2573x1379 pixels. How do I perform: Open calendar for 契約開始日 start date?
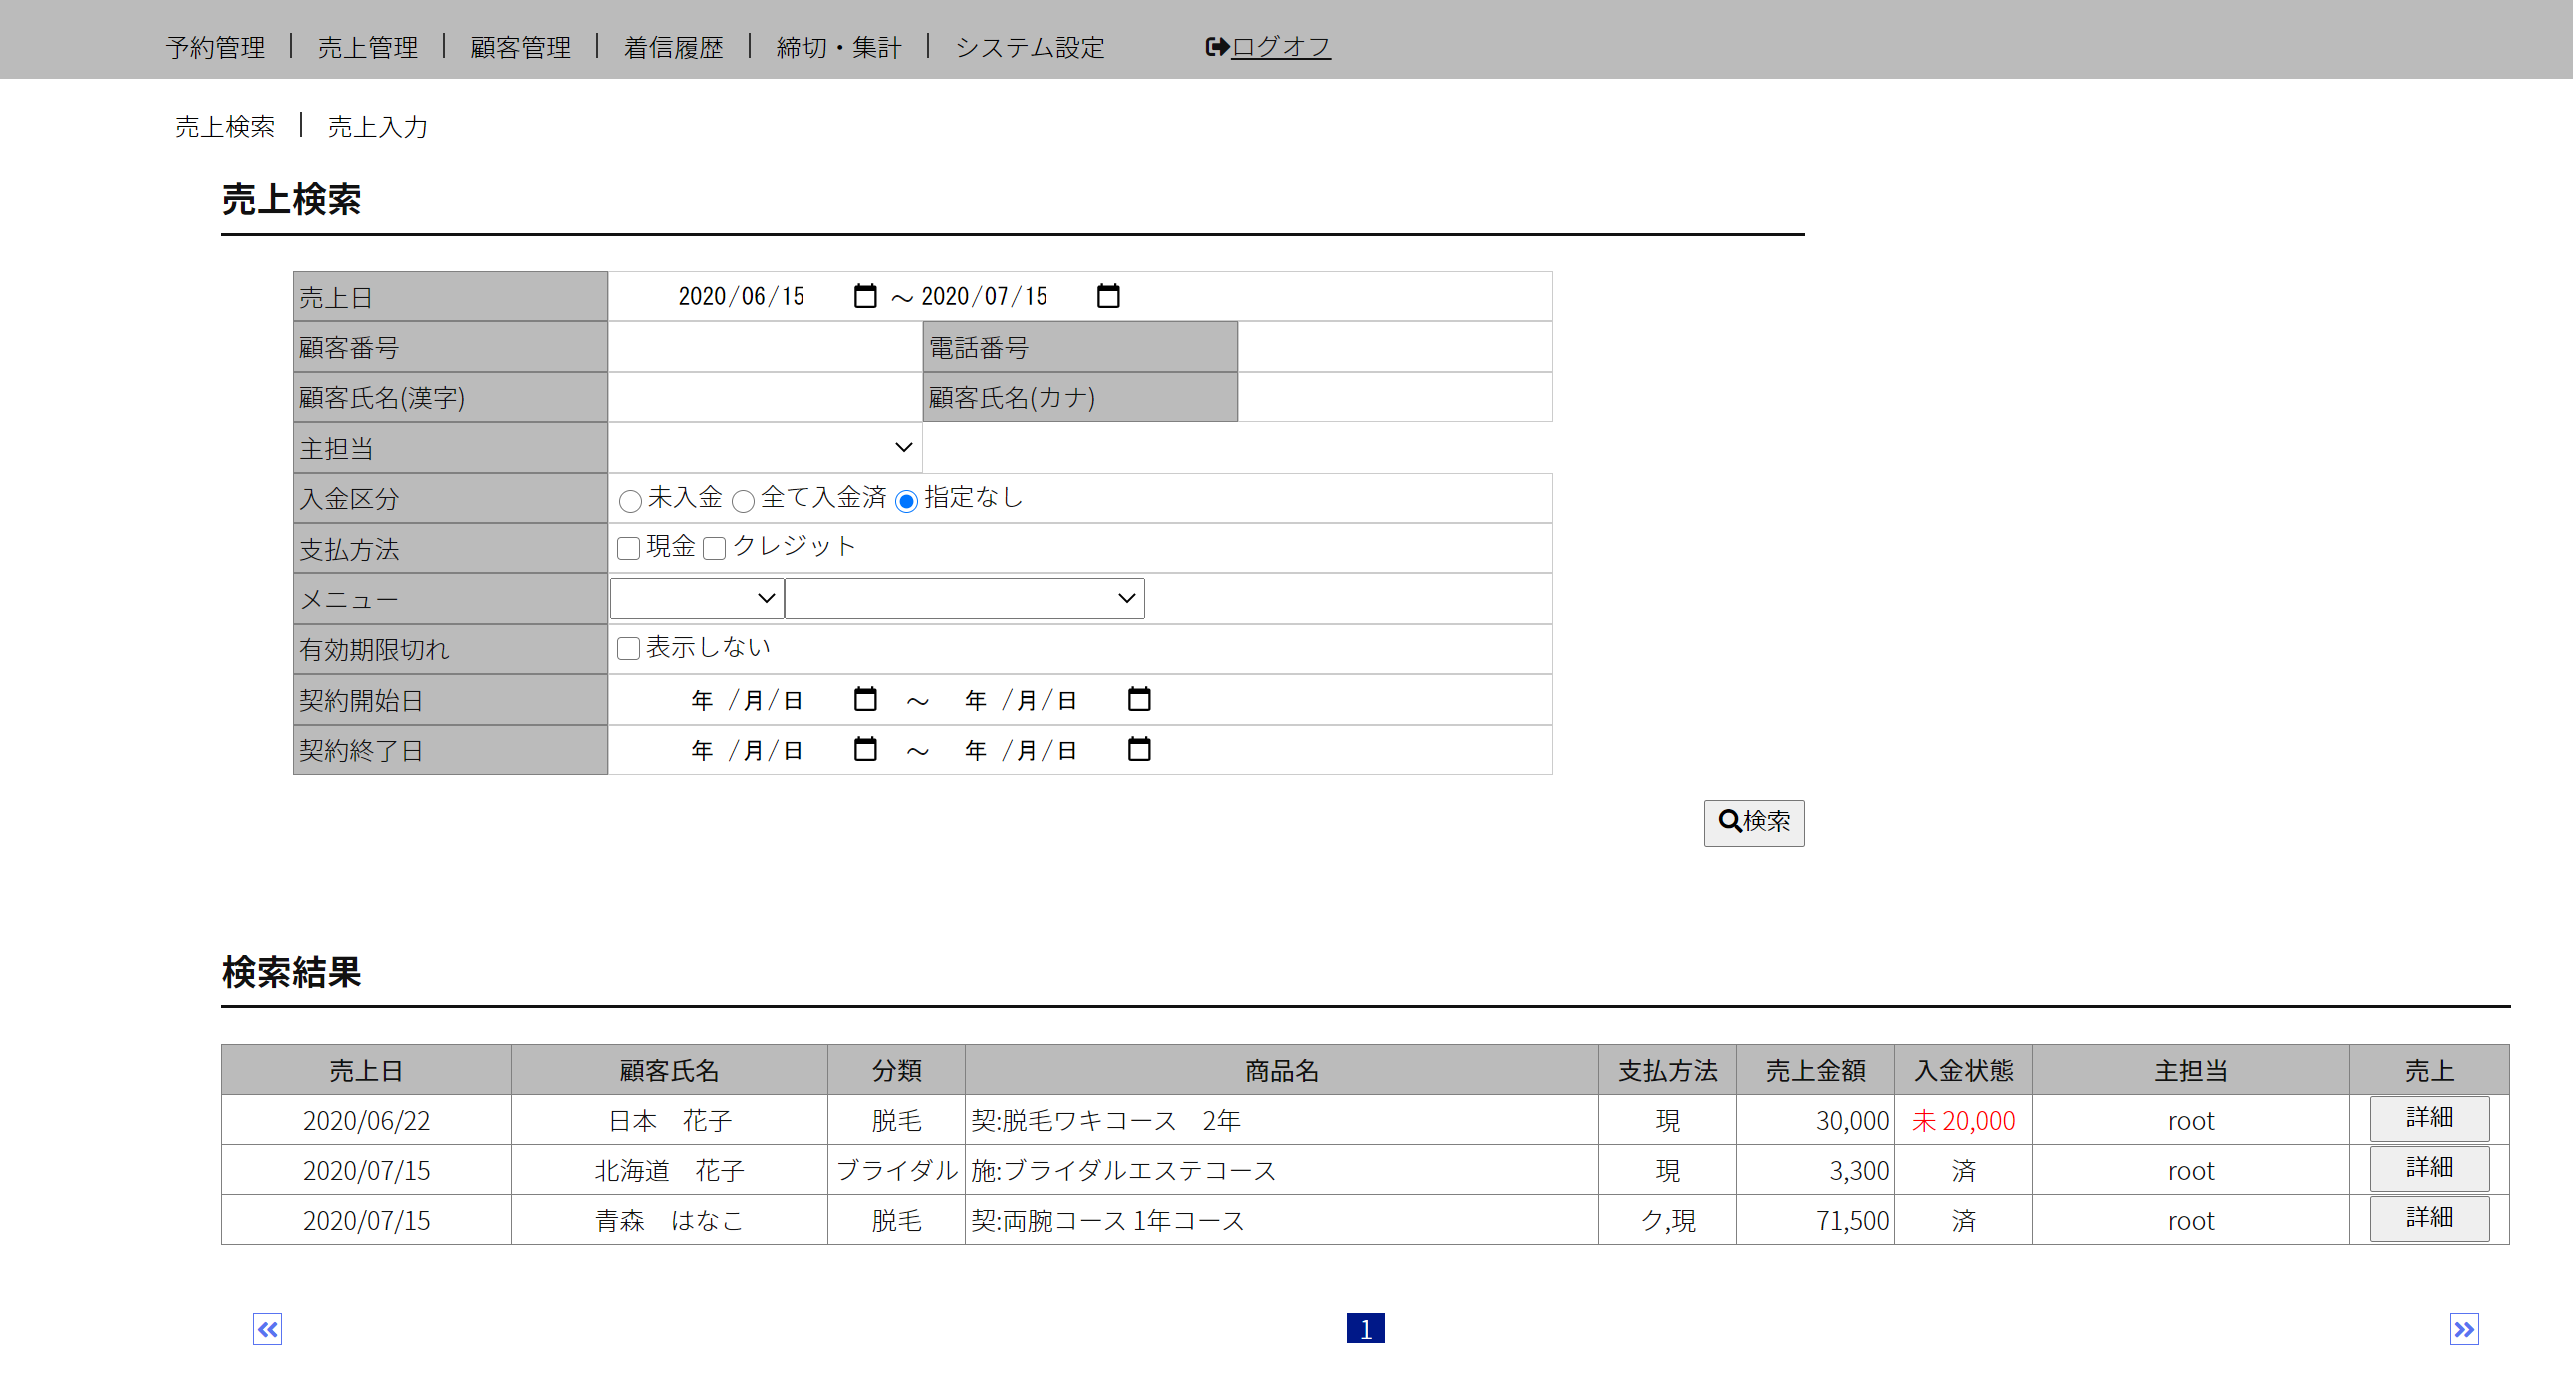click(865, 699)
